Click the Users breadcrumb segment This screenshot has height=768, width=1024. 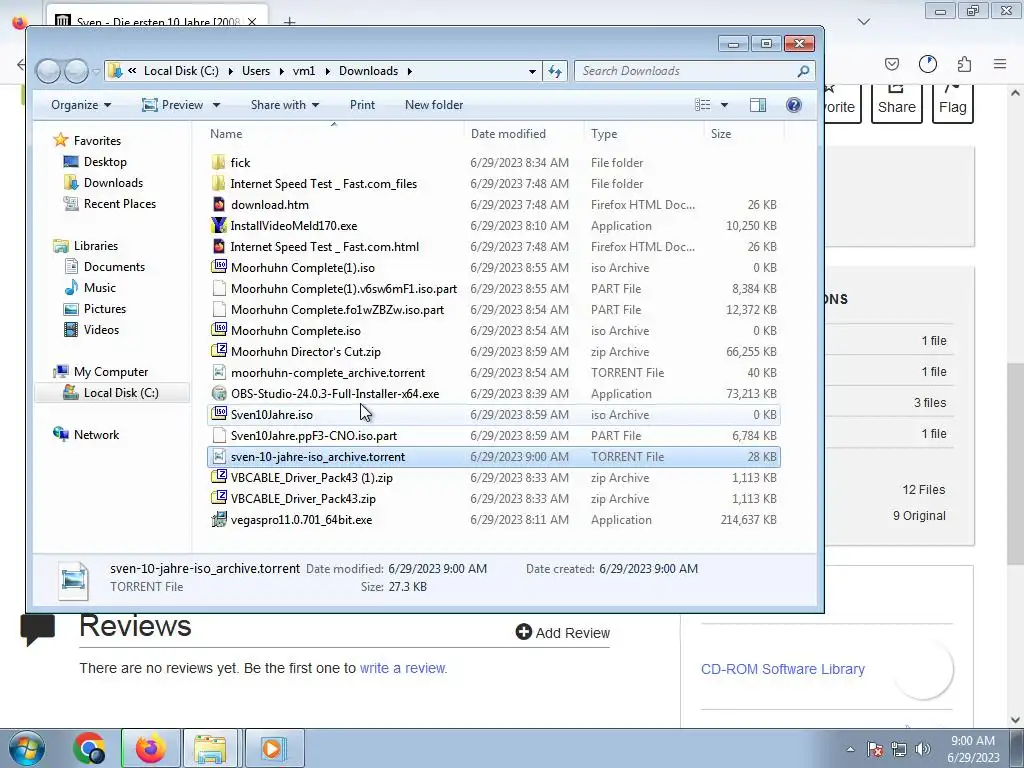click(x=255, y=71)
